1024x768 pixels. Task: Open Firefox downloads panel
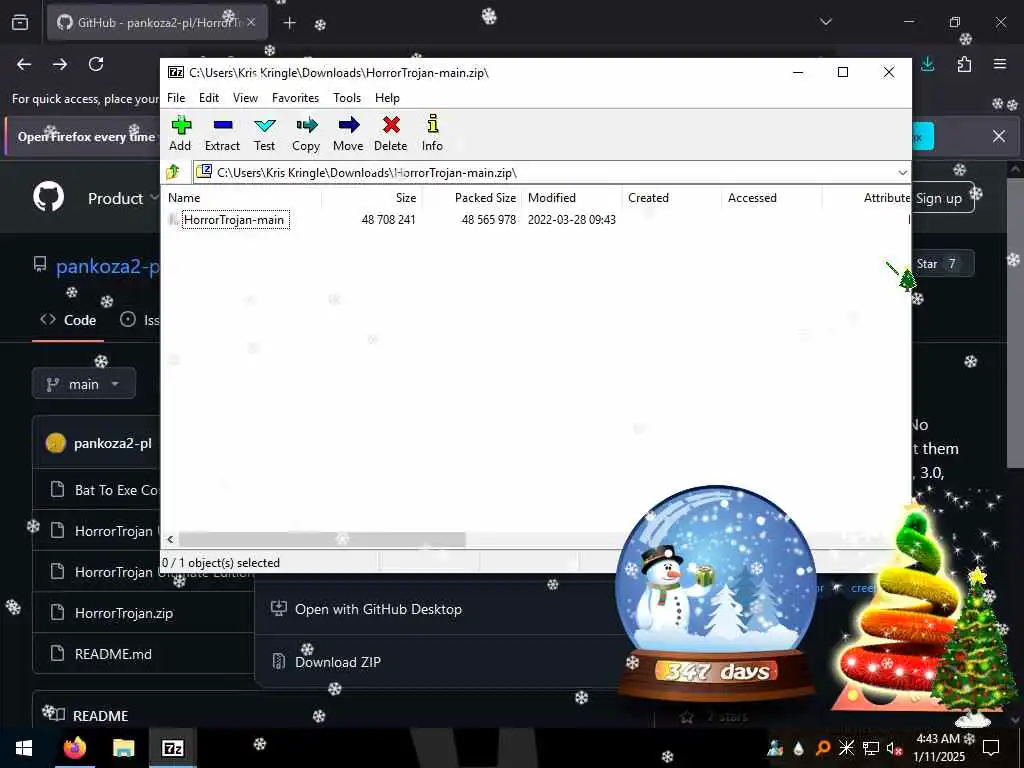pos(928,64)
